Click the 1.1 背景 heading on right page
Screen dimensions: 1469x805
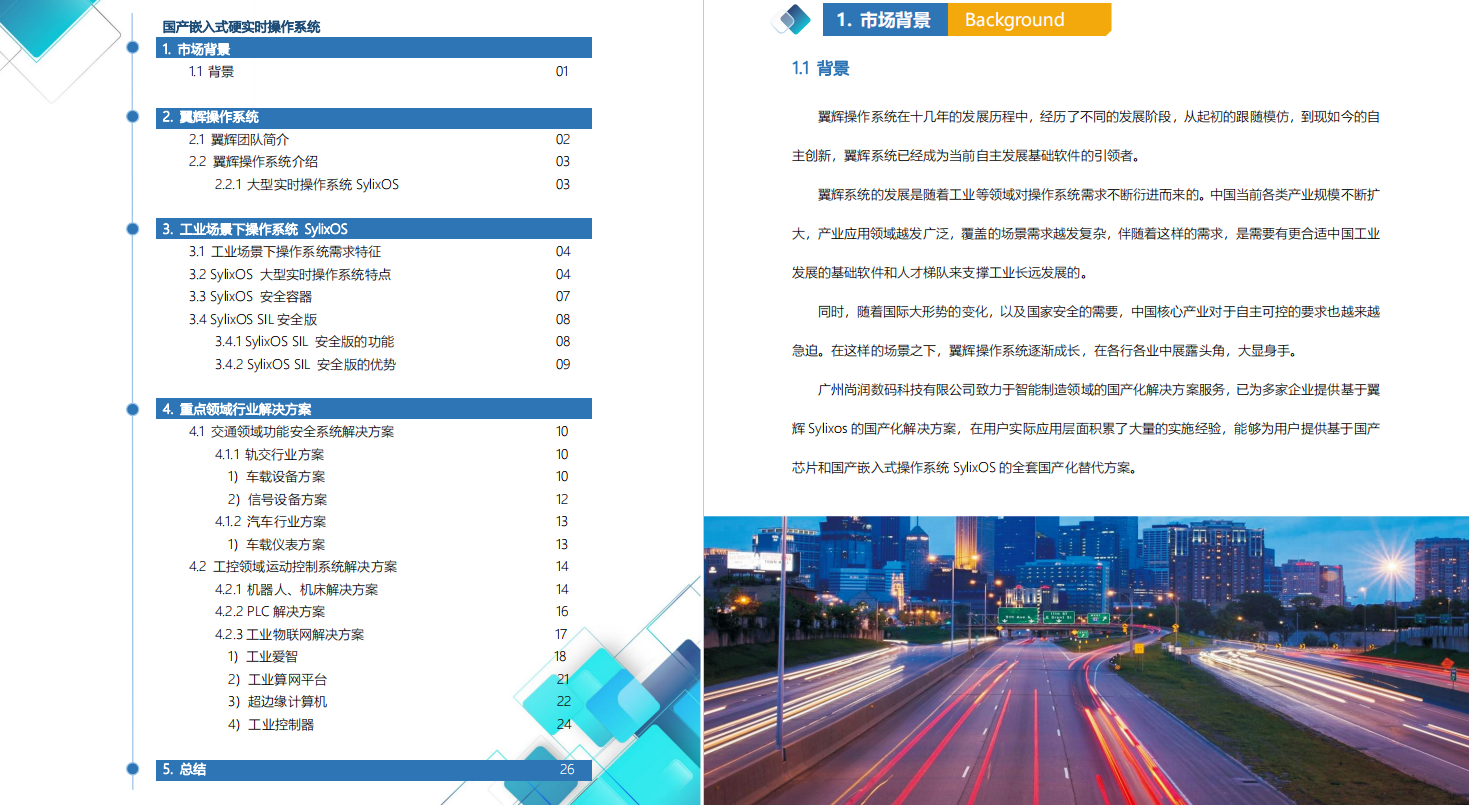[820, 69]
